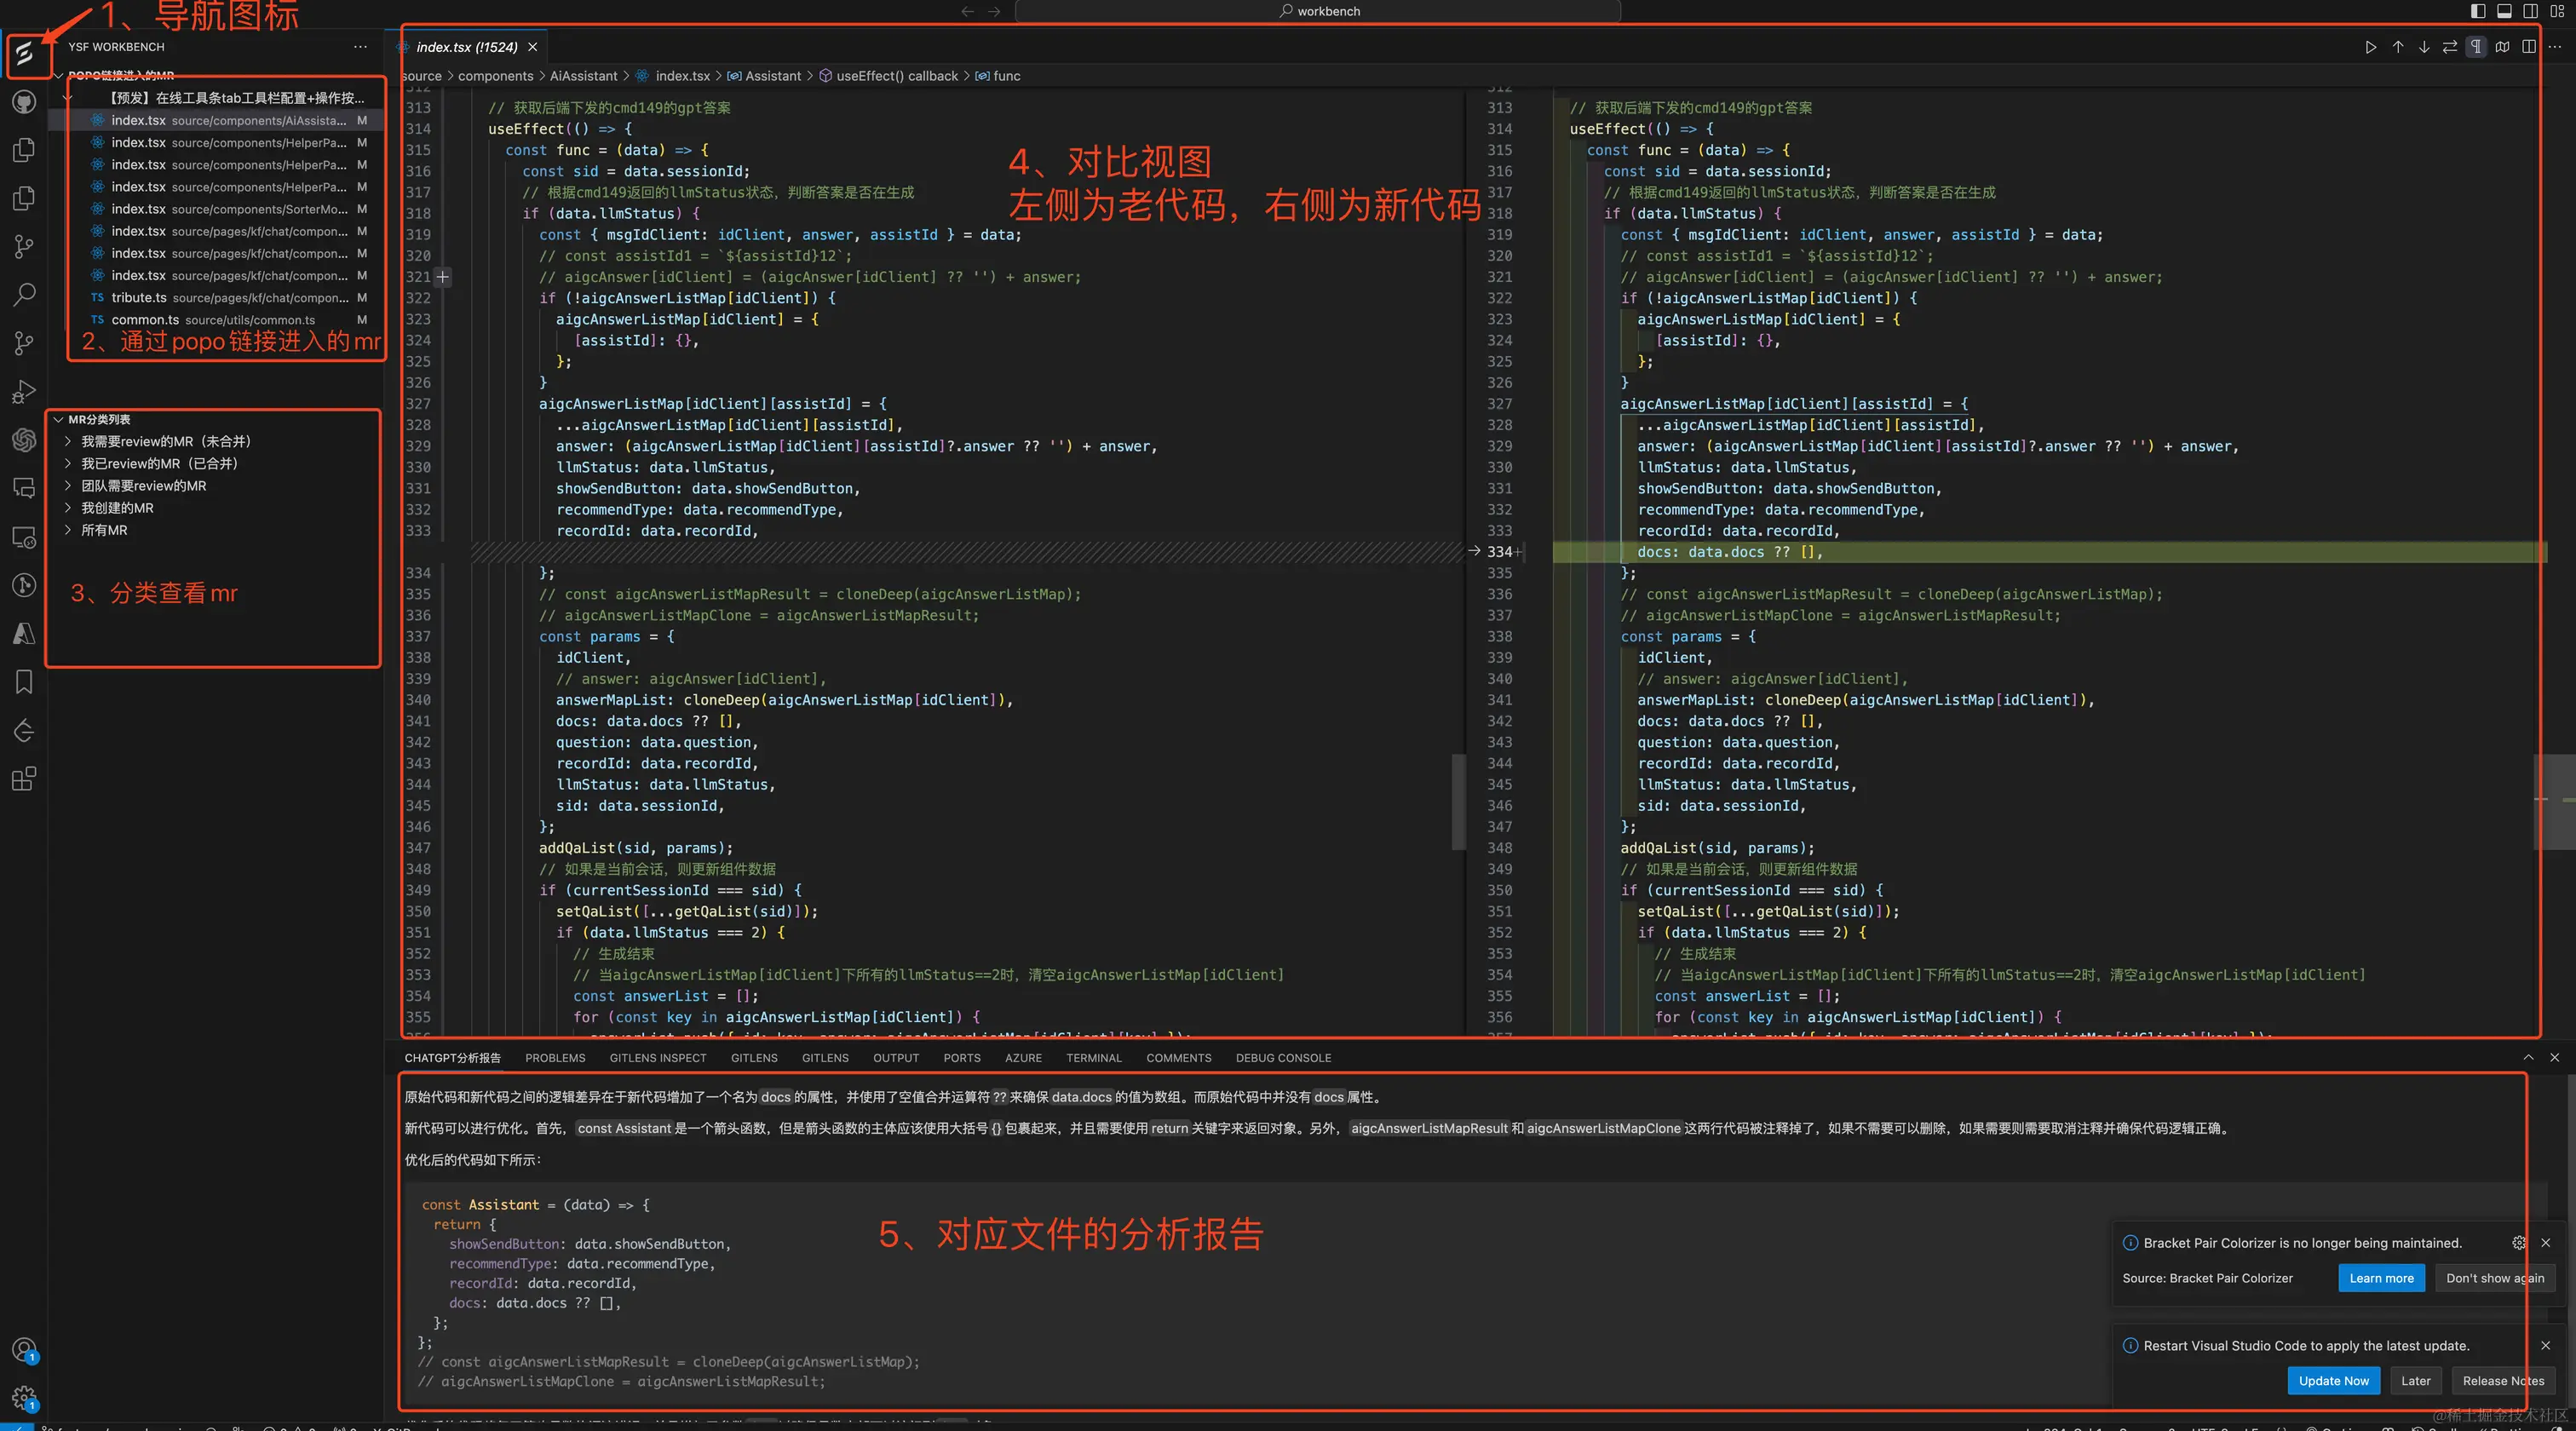Open the Search magnifier view

tap(24, 295)
